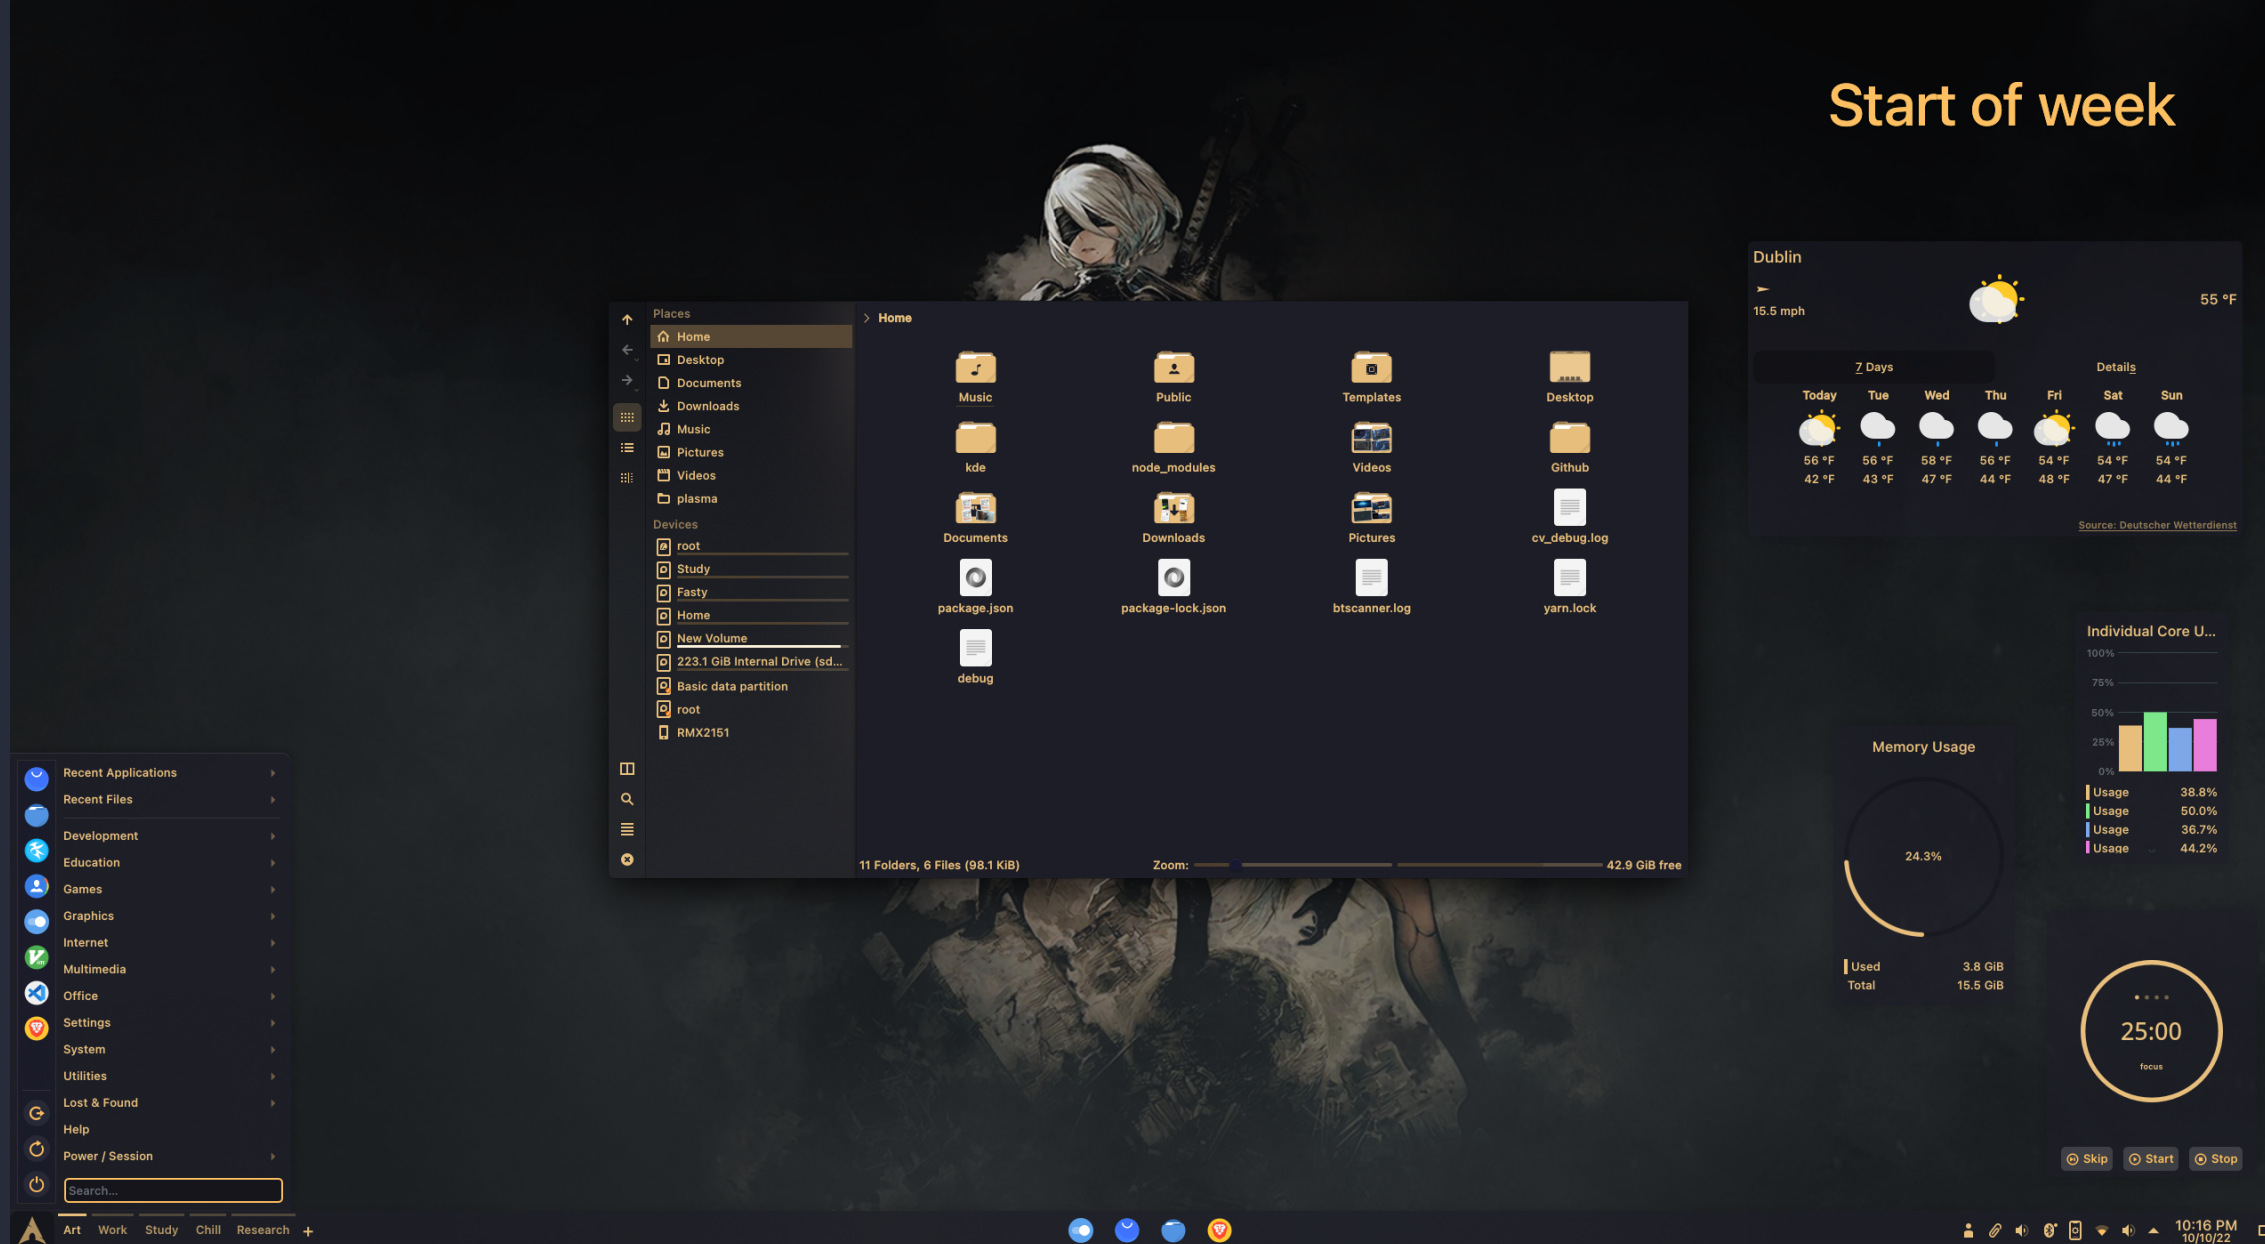Open the Help menu entry
Viewport: 2265px width, 1244px height.
[x=170, y=1129]
